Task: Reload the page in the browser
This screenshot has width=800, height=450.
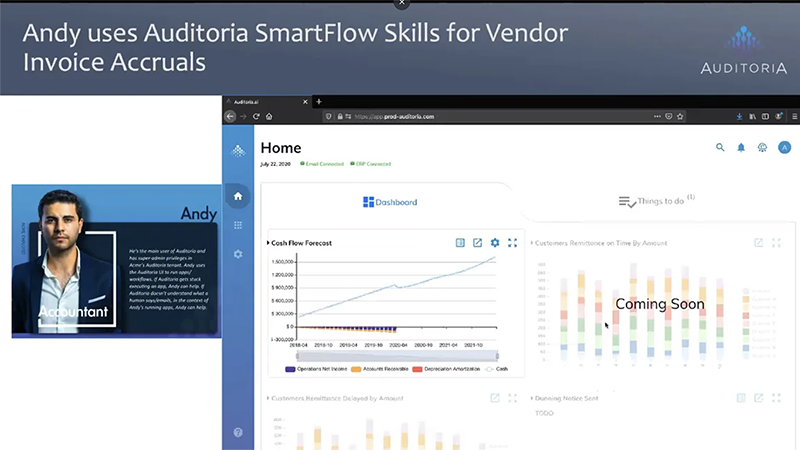Action: [x=256, y=116]
